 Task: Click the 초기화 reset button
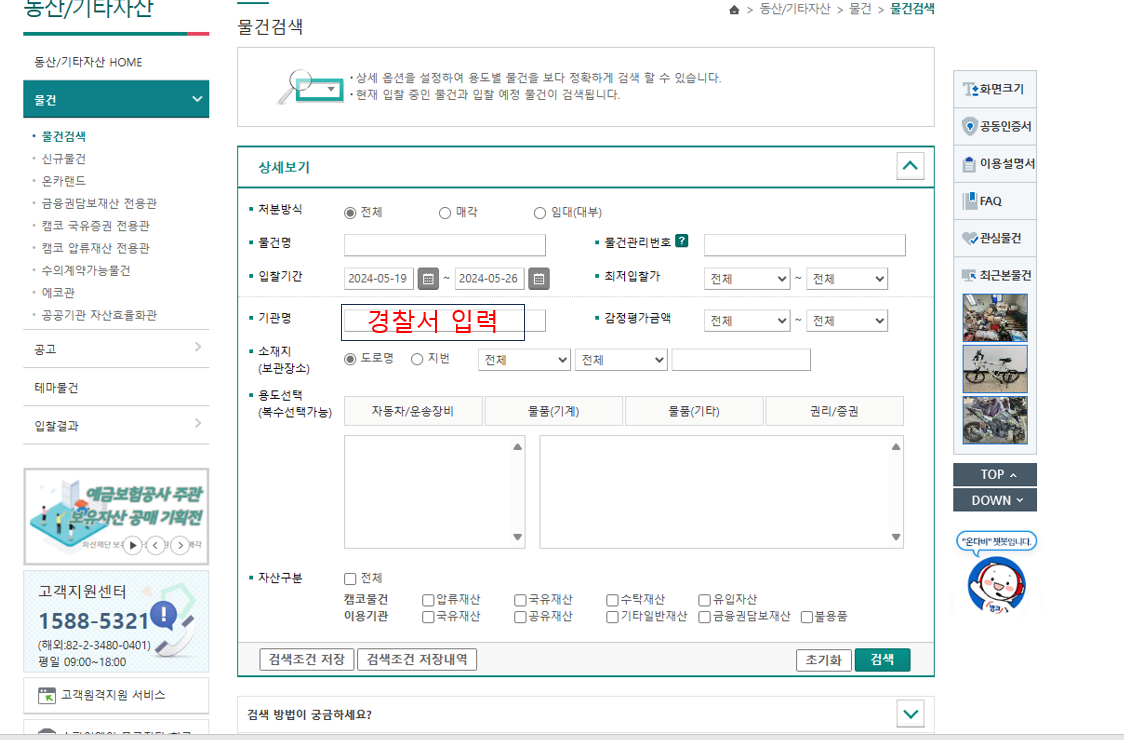click(823, 659)
